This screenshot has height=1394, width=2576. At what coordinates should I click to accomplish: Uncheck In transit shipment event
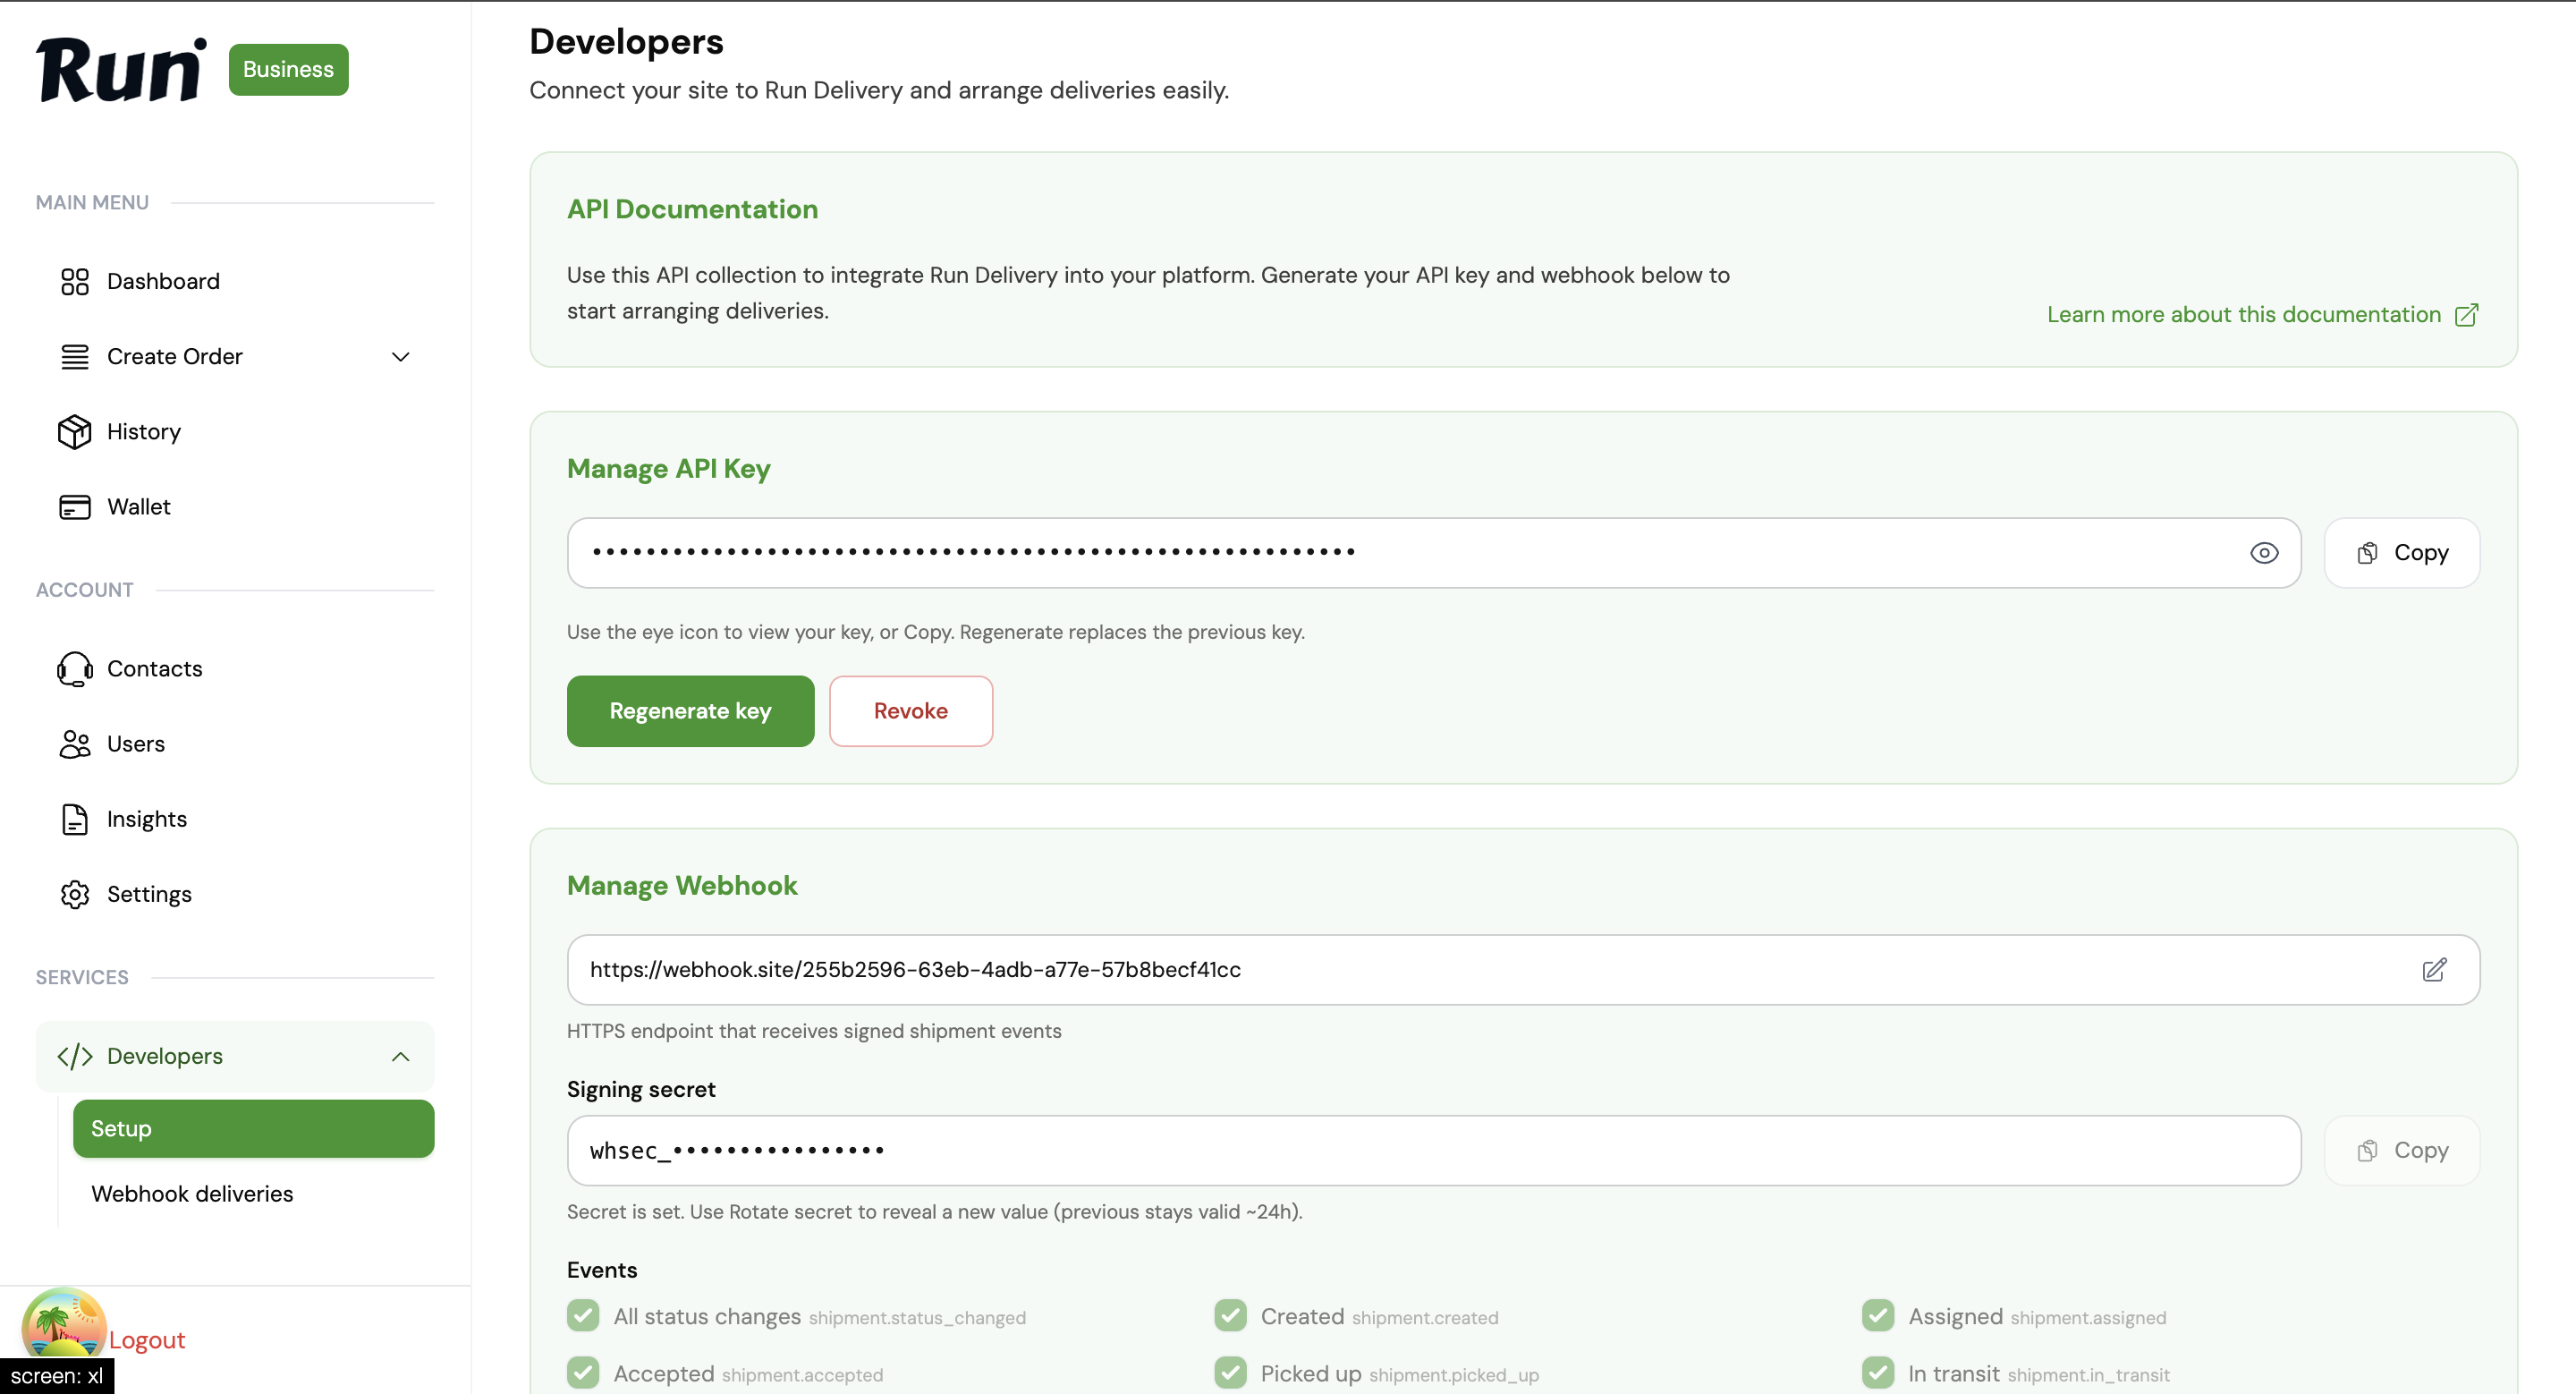(x=1878, y=1373)
